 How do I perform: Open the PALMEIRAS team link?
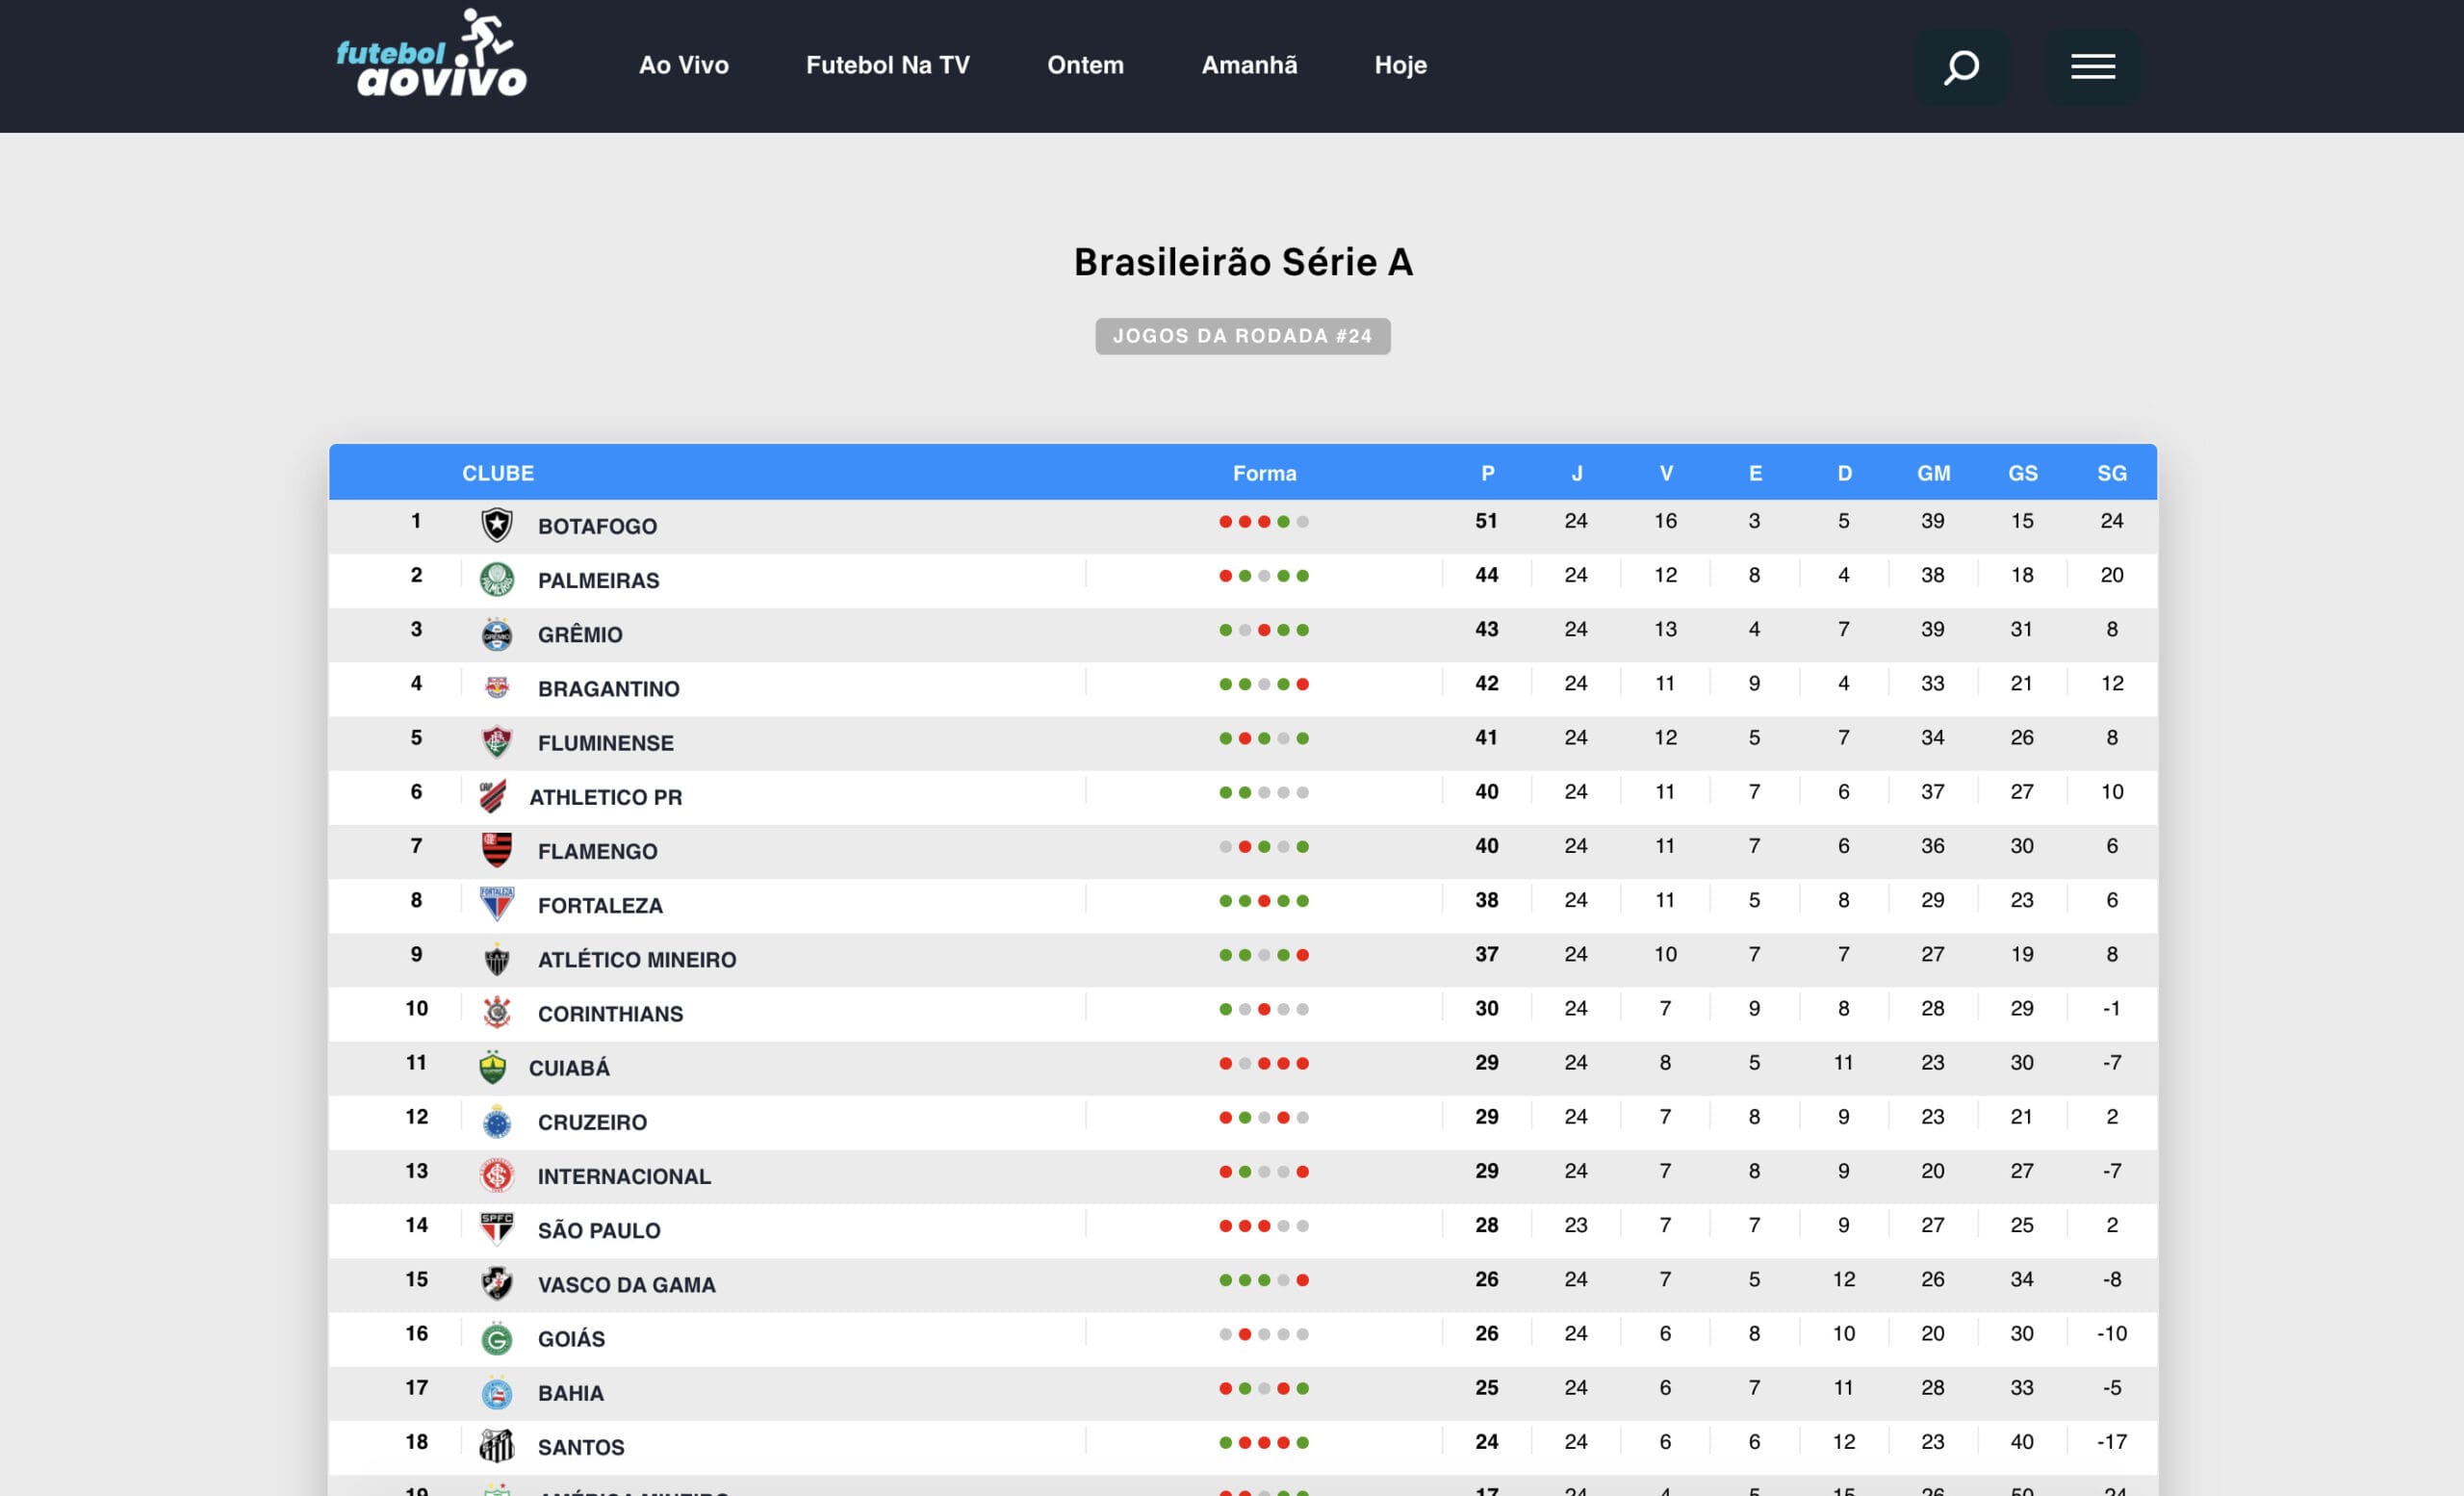tap(598, 580)
